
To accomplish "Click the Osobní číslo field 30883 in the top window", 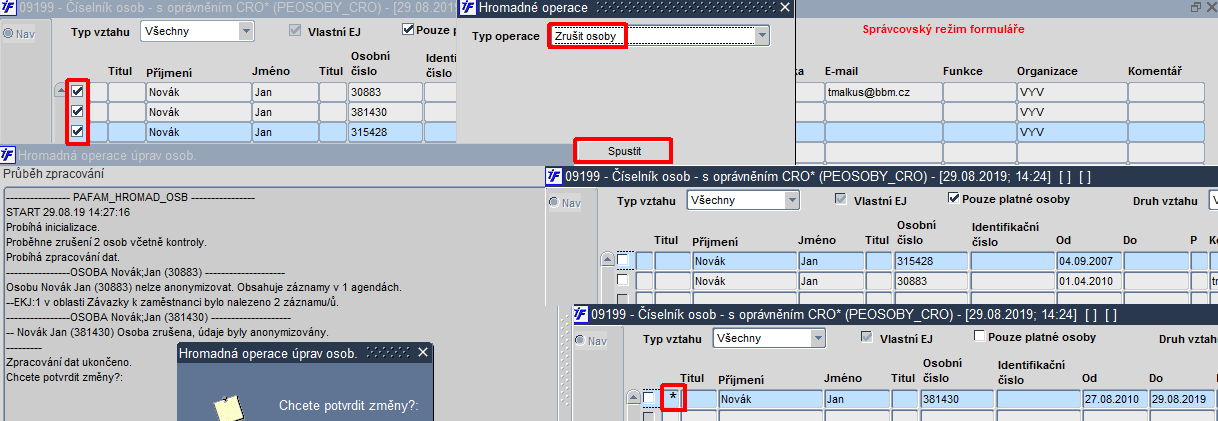I will click(385, 91).
